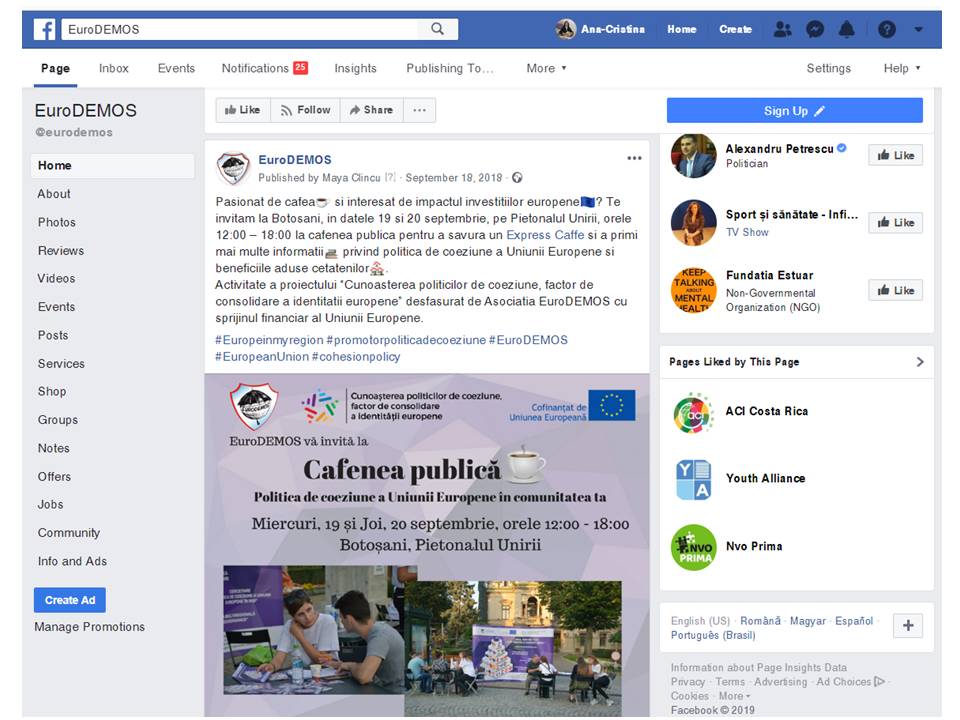Click the search magnifier icon
The width and height of the screenshot is (960, 720).
(x=437, y=29)
